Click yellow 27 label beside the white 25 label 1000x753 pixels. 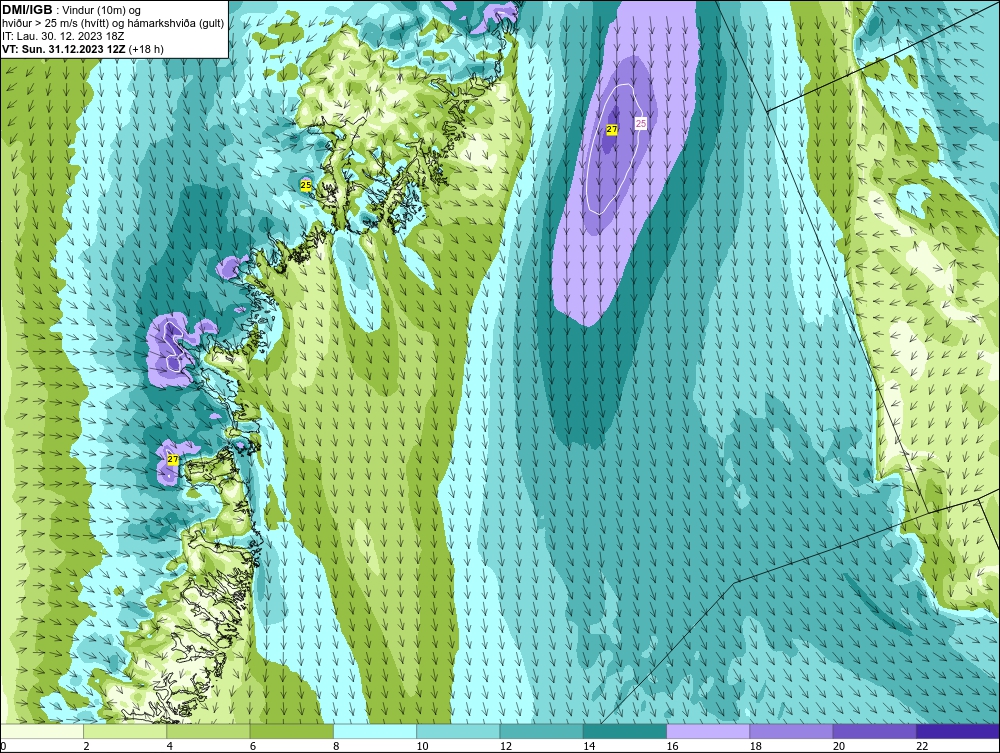tap(612, 129)
